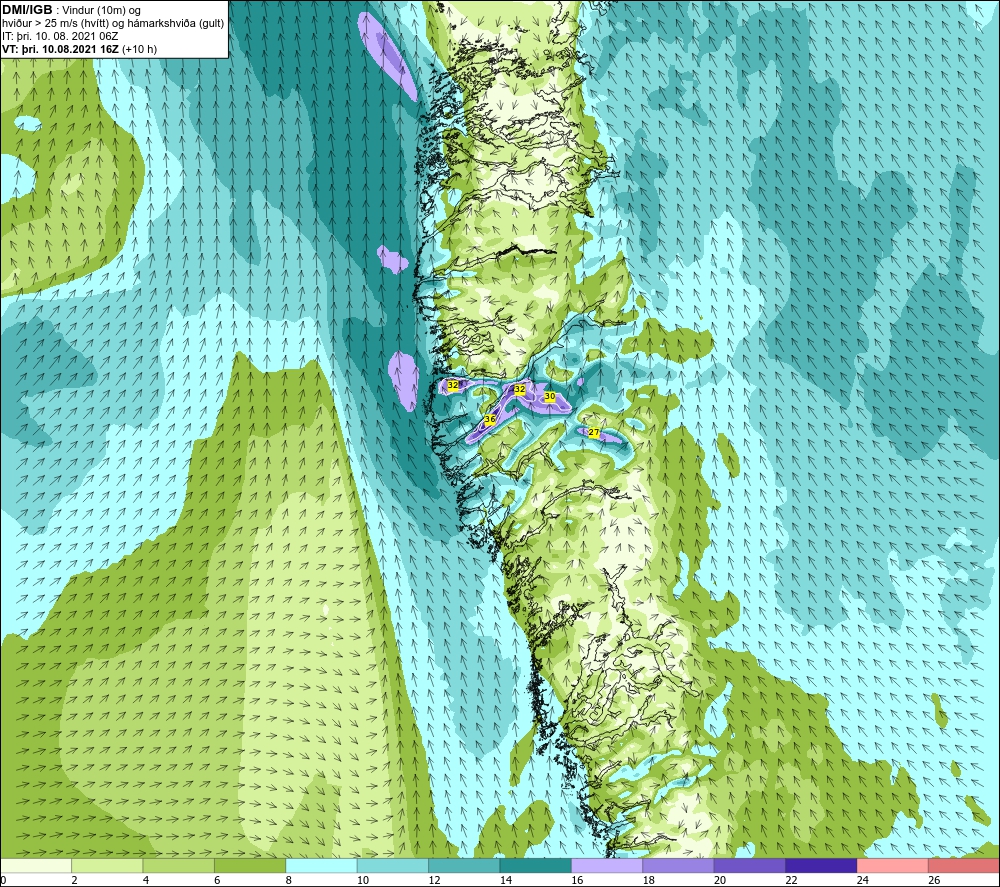Select the dark indigo 22–24 m/s legend swatch
1000x887 pixels.
821,865
